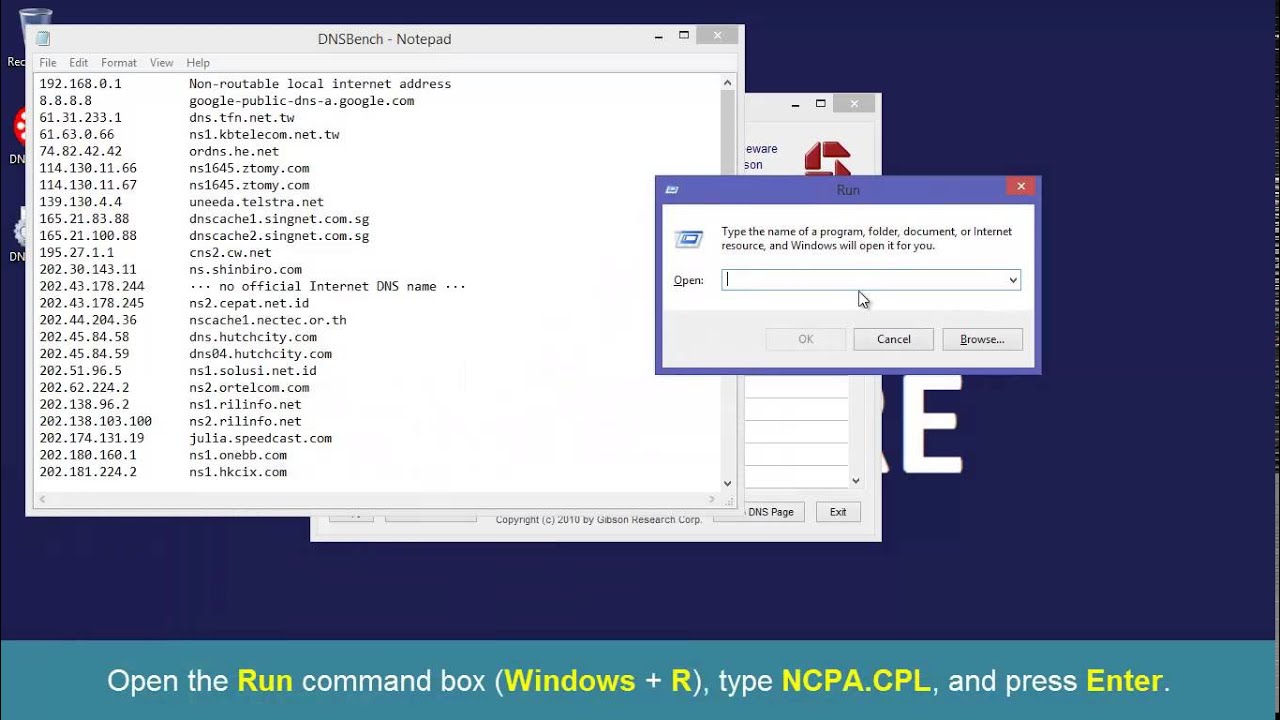This screenshot has height=720, width=1280.
Task: Click the Notepad title bar icon
Action: pyautogui.click(x=43, y=39)
